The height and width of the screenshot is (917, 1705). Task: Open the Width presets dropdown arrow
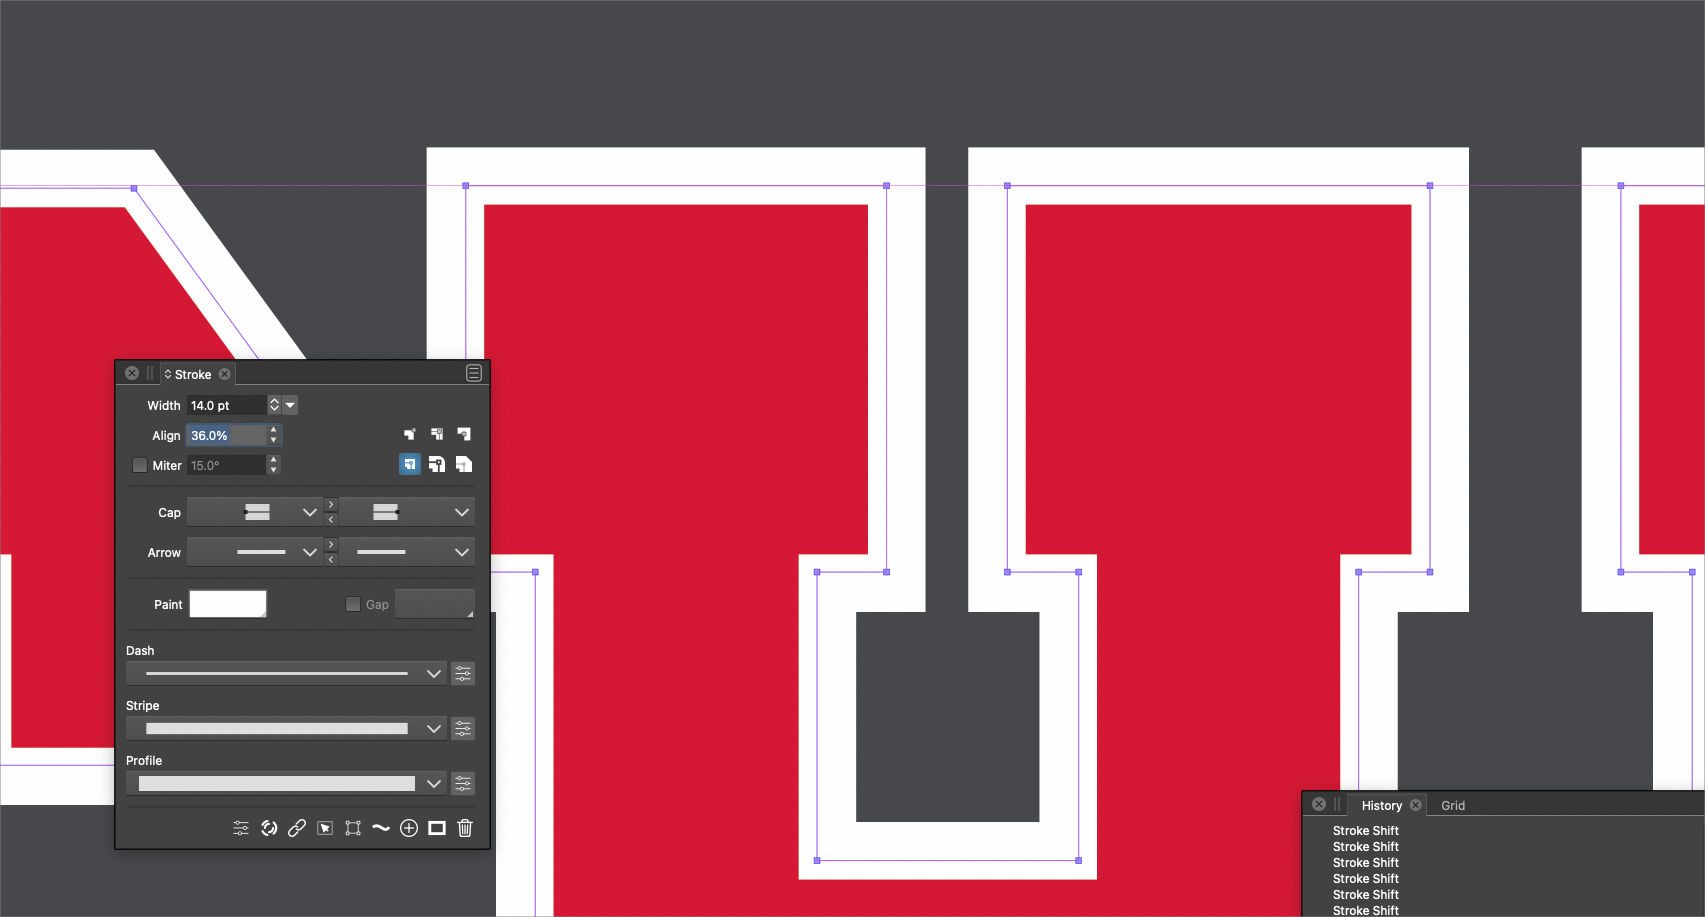pos(291,405)
